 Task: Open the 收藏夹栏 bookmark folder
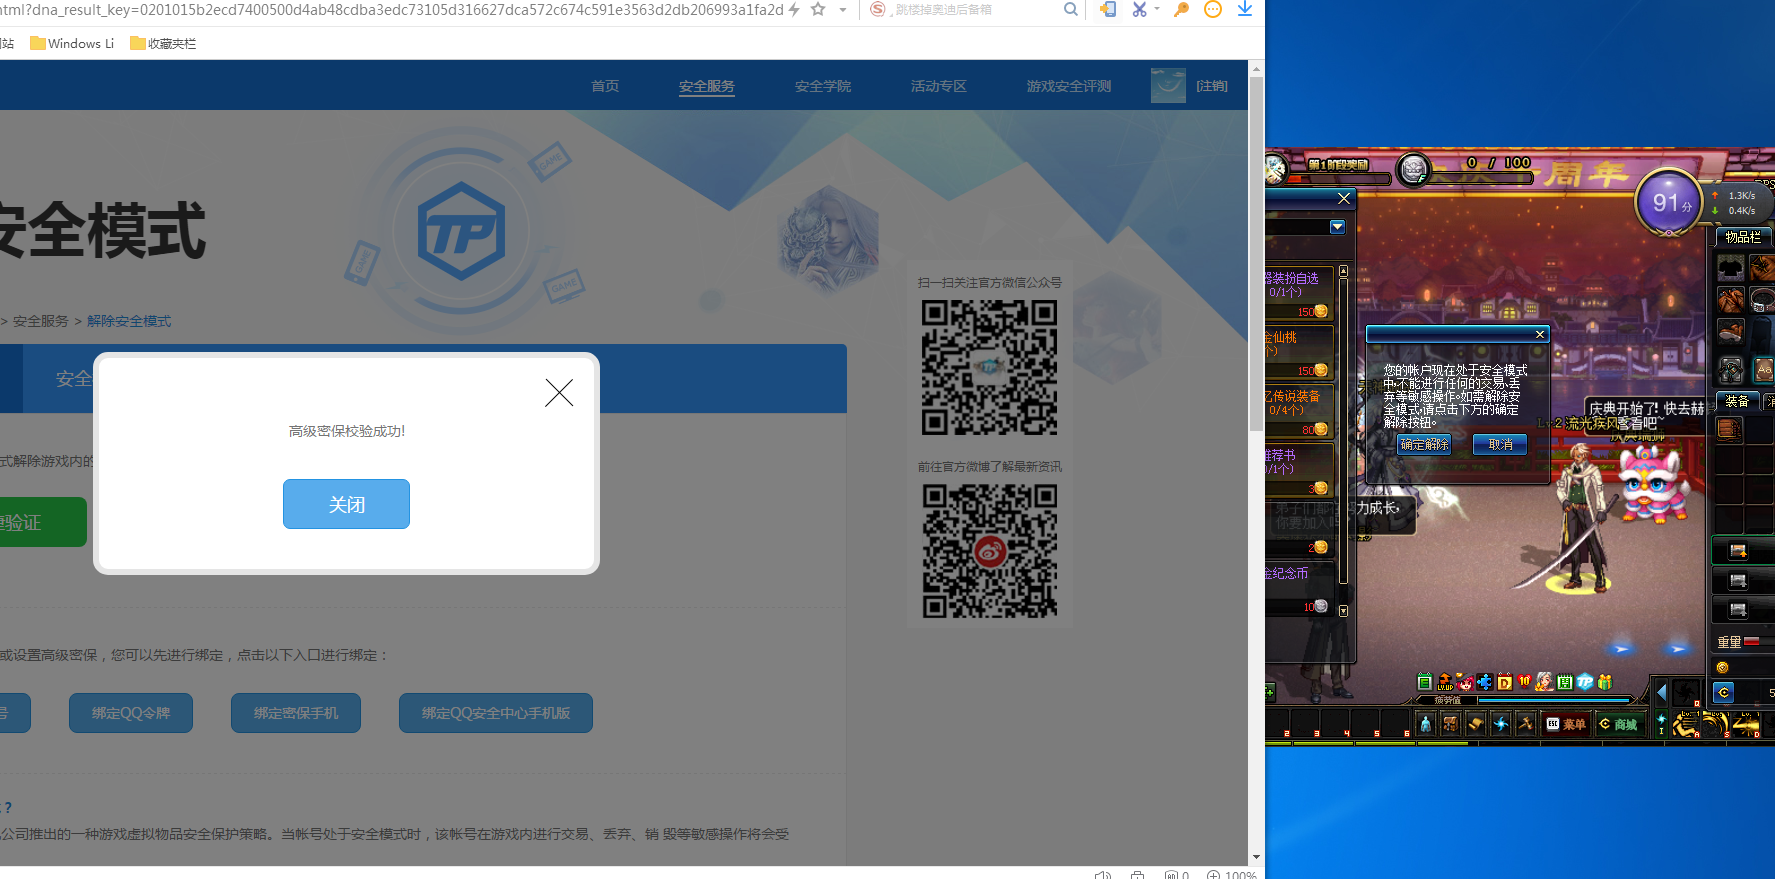click(163, 43)
